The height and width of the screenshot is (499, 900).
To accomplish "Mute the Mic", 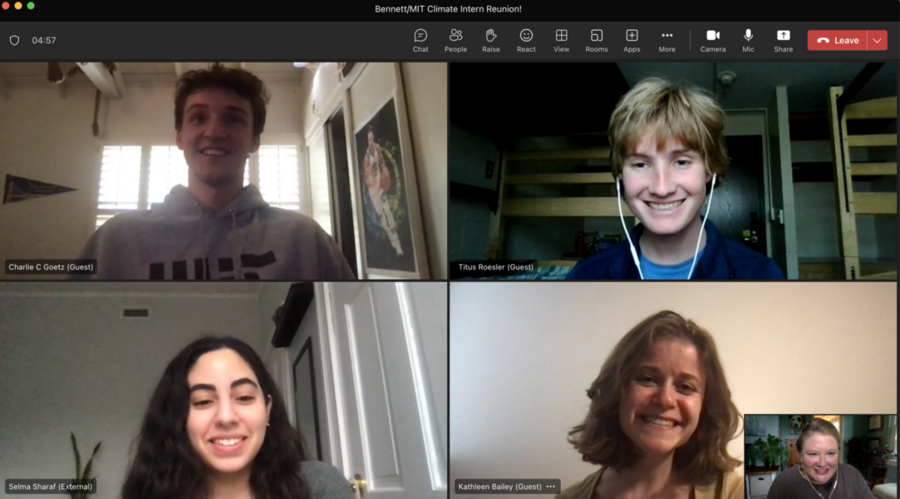I will (x=748, y=40).
